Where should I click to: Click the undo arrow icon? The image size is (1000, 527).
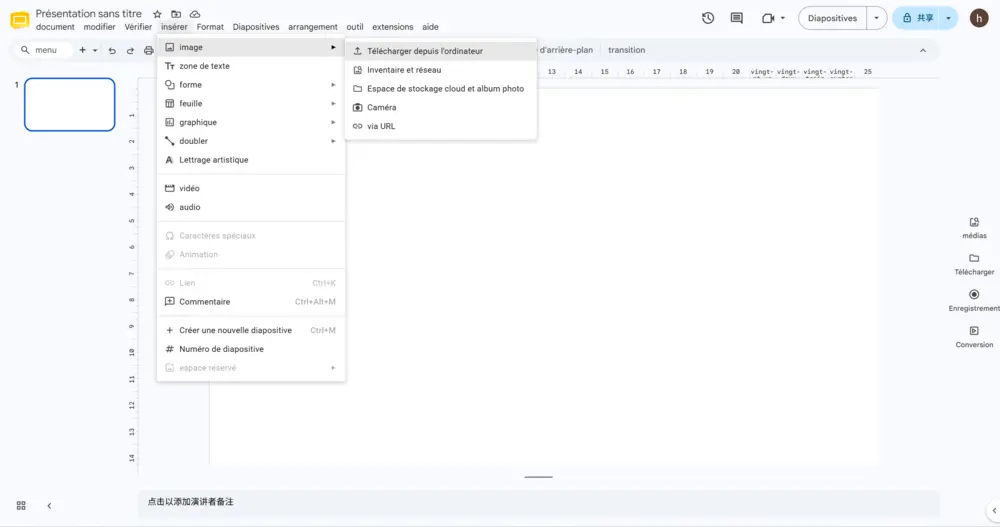pos(112,50)
